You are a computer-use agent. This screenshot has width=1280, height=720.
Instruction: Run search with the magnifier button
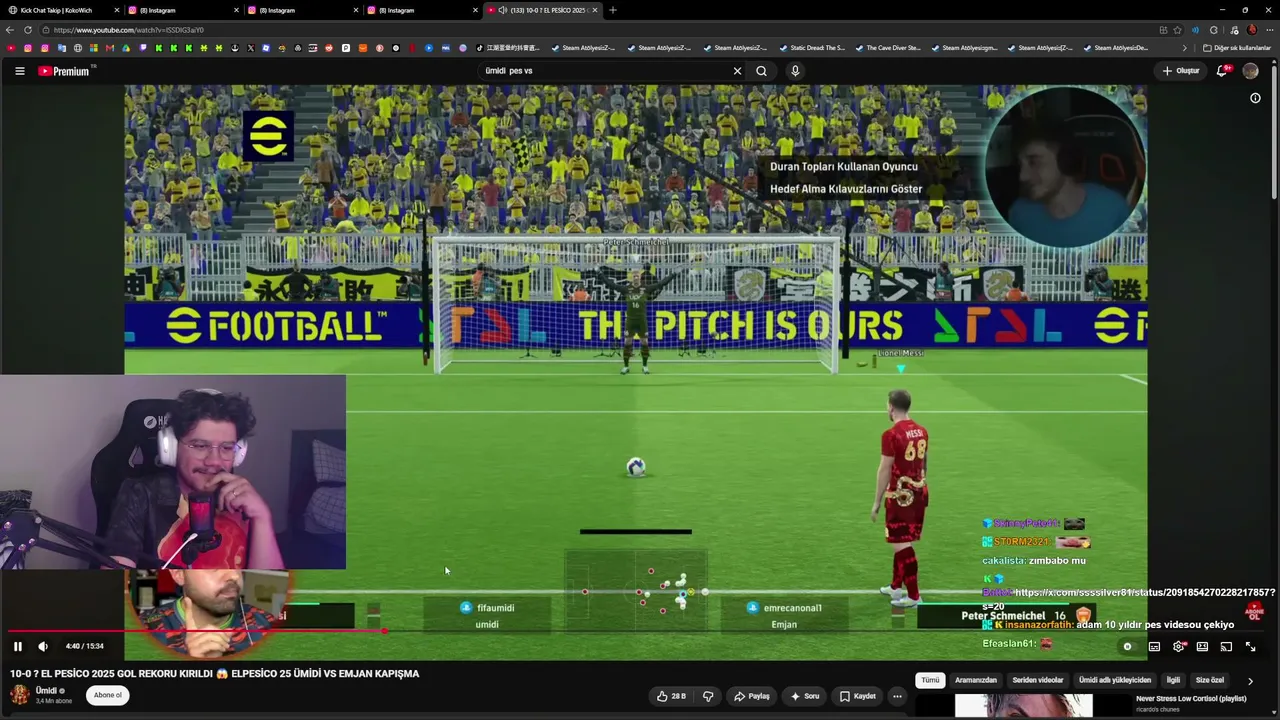[761, 71]
